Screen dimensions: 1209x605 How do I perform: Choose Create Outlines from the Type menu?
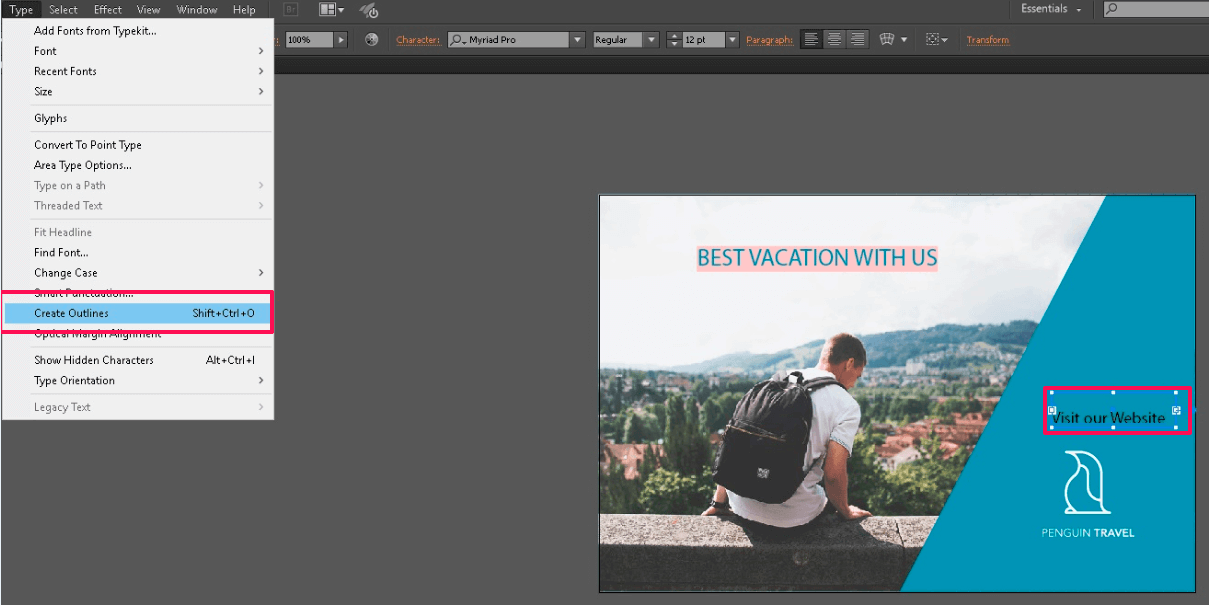[x=70, y=313]
